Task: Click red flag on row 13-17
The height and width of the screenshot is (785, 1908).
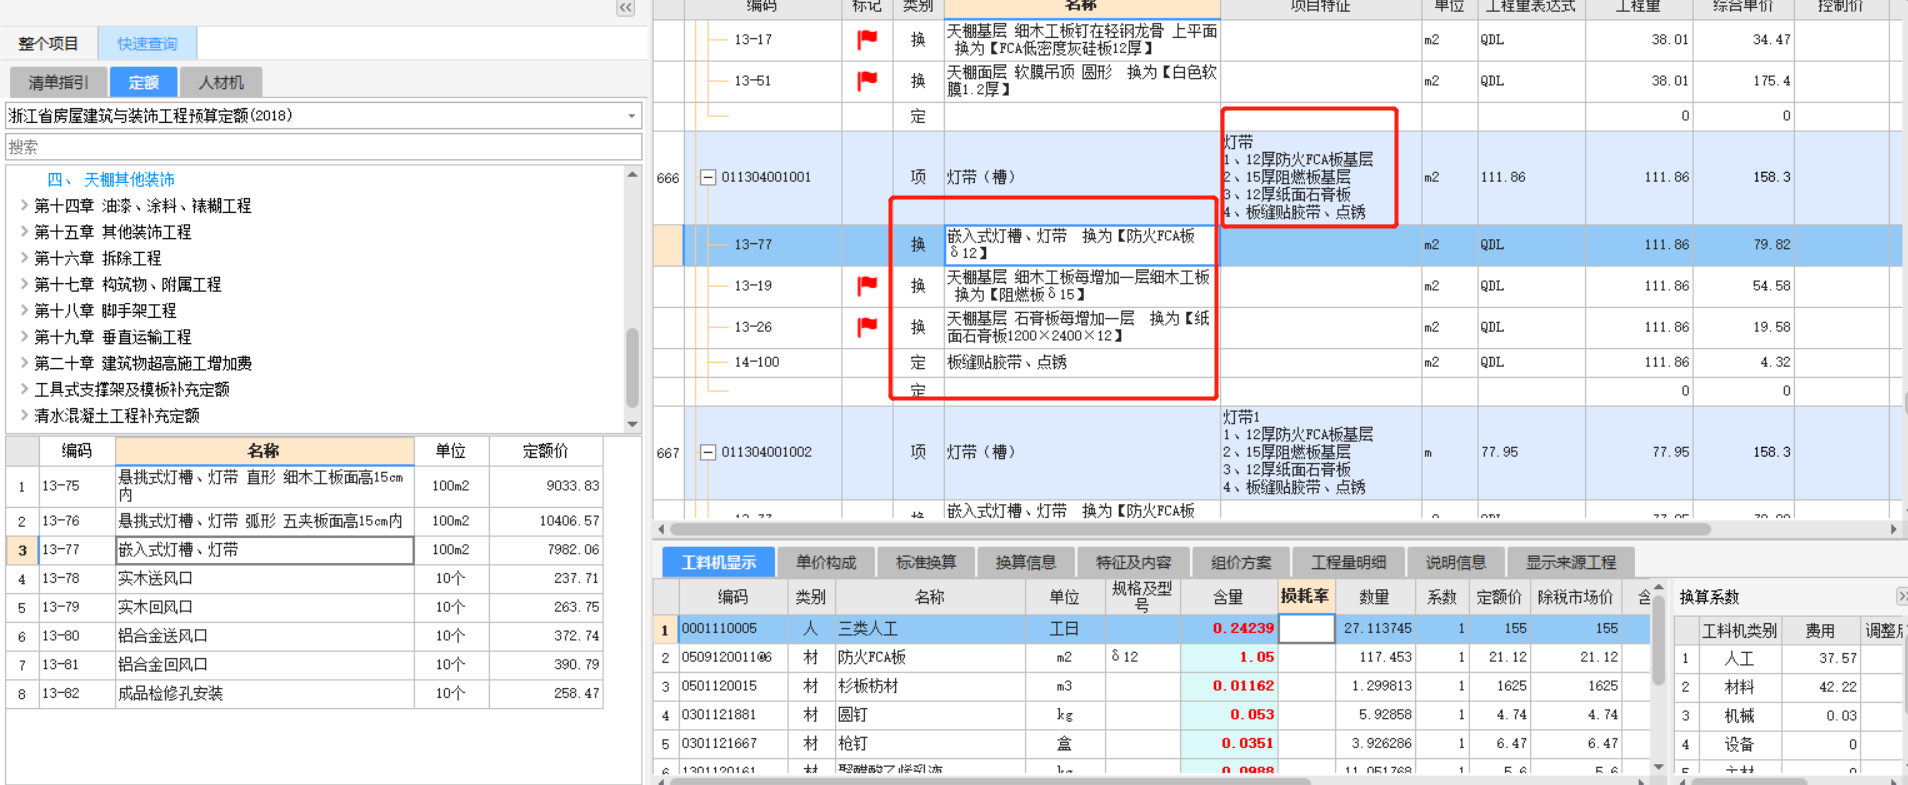Action: coord(867,39)
